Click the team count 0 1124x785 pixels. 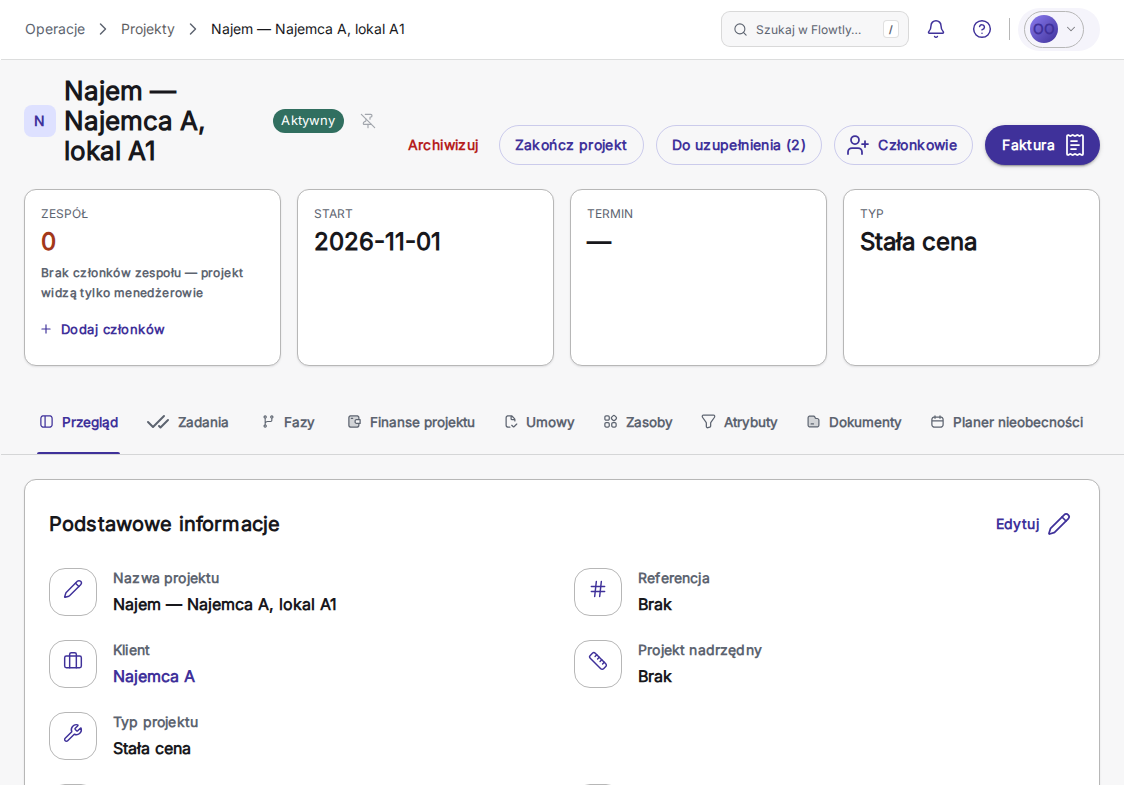click(48, 242)
